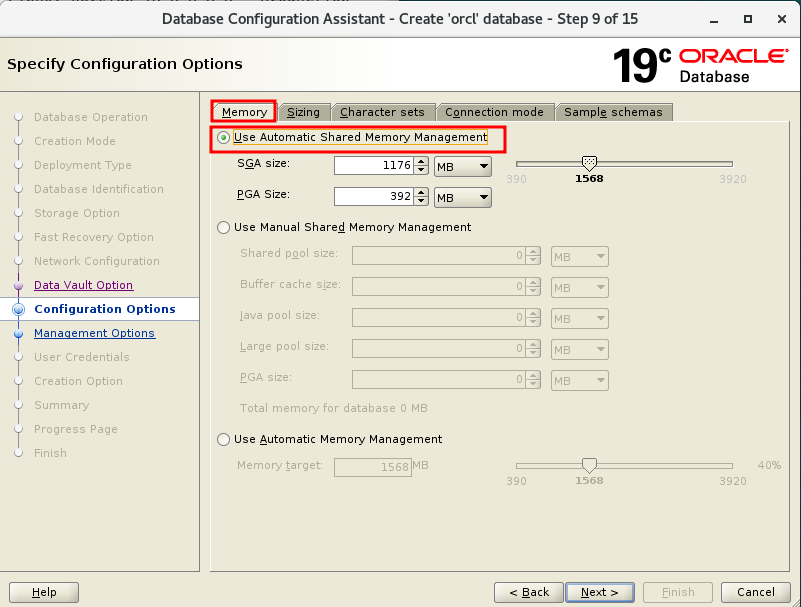Open the SGA size unit dropdown
This screenshot has width=801, height=607.
463,167
